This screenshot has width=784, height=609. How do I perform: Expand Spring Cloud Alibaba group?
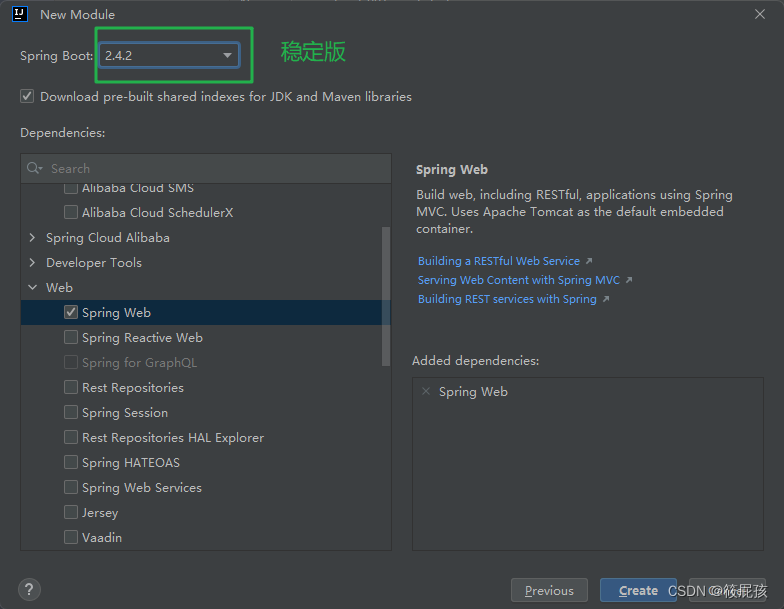click(32, 238)
